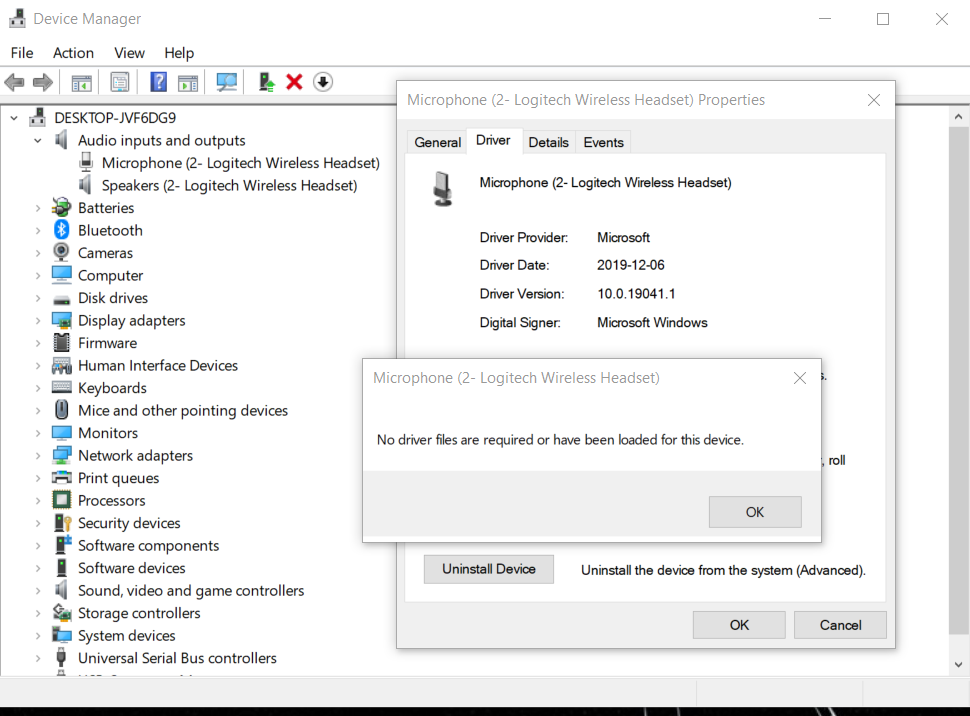
Task: Click OK in the driver files message
Action: click(x=755, y=512)
